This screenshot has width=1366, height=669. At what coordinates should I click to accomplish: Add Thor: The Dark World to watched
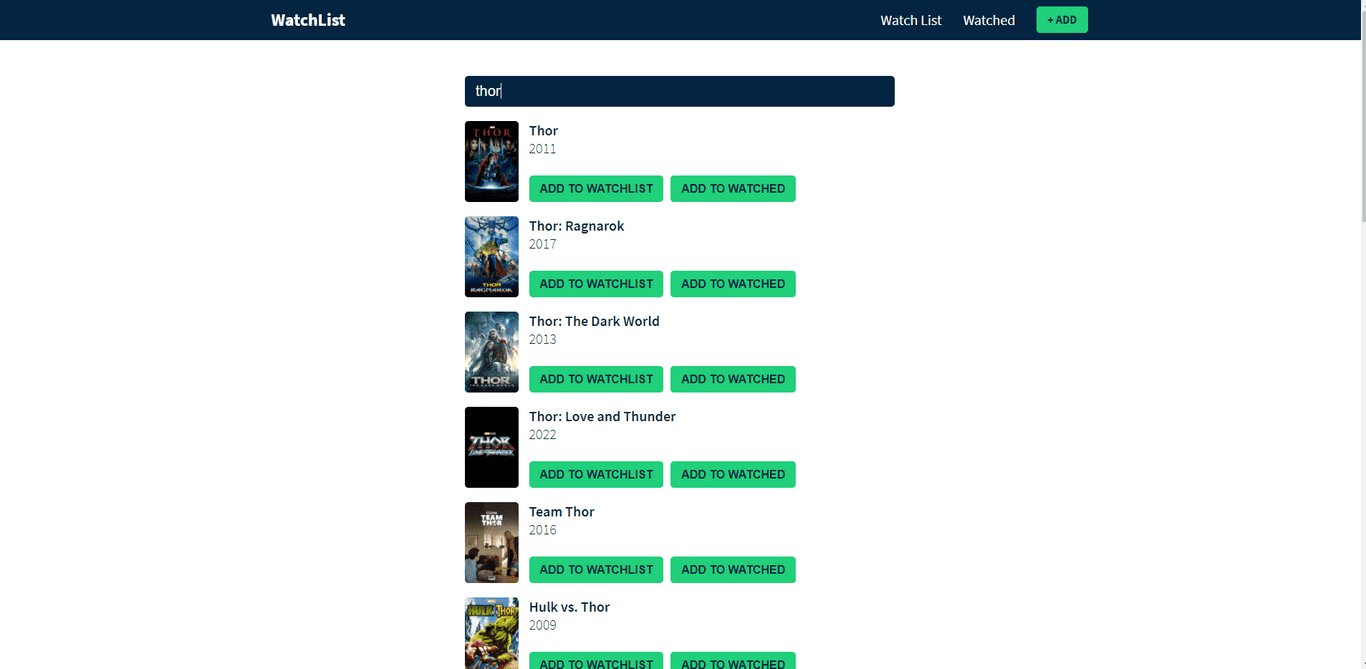click(732, 379)
